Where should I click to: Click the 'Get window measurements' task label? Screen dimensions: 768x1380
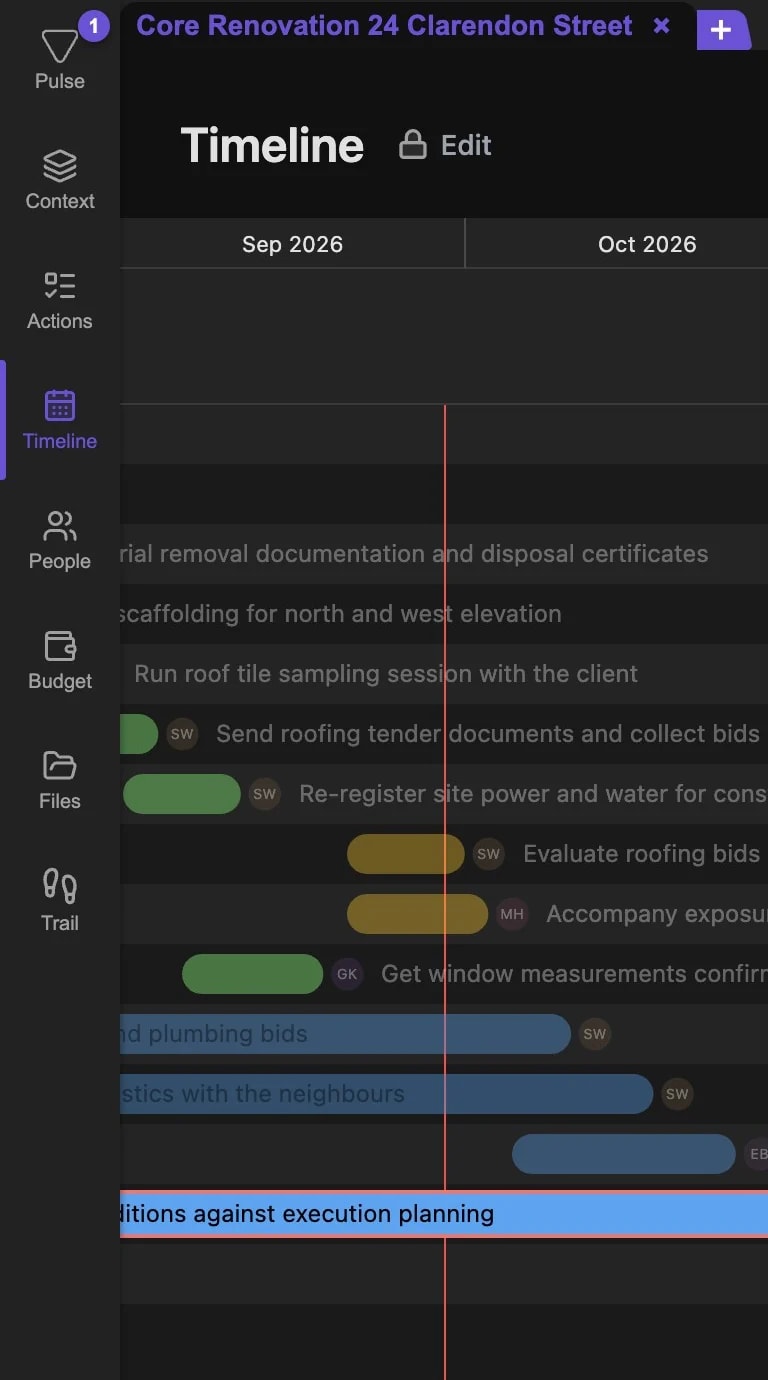pyautogui.click(x=574, y=974)
